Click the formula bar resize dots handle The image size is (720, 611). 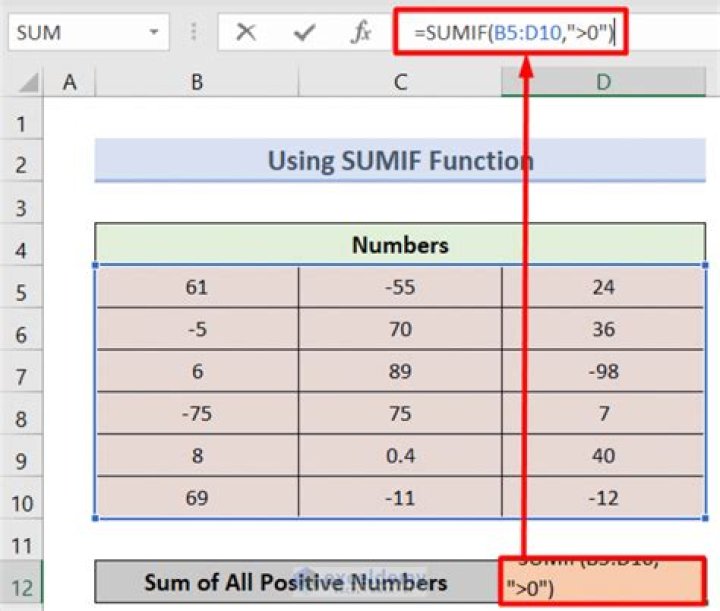tap(193, 34)
